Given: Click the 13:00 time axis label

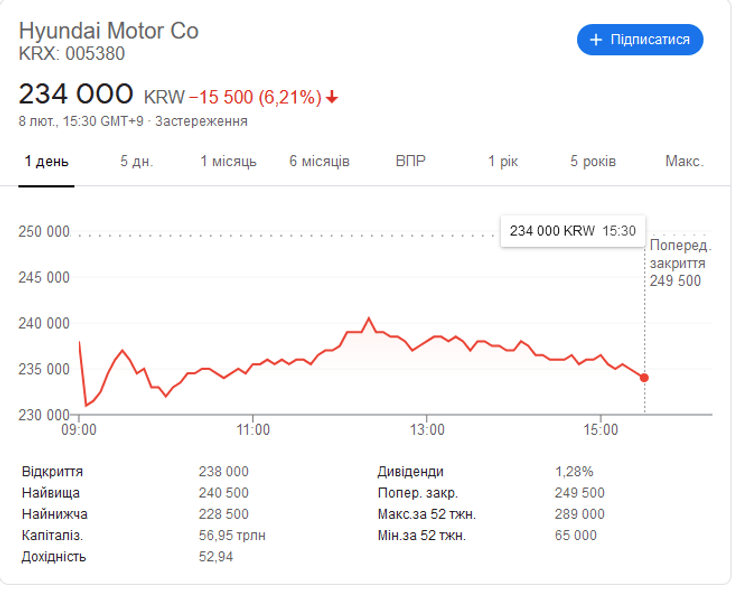Looking at the screenshot, I should pos(427,429).
